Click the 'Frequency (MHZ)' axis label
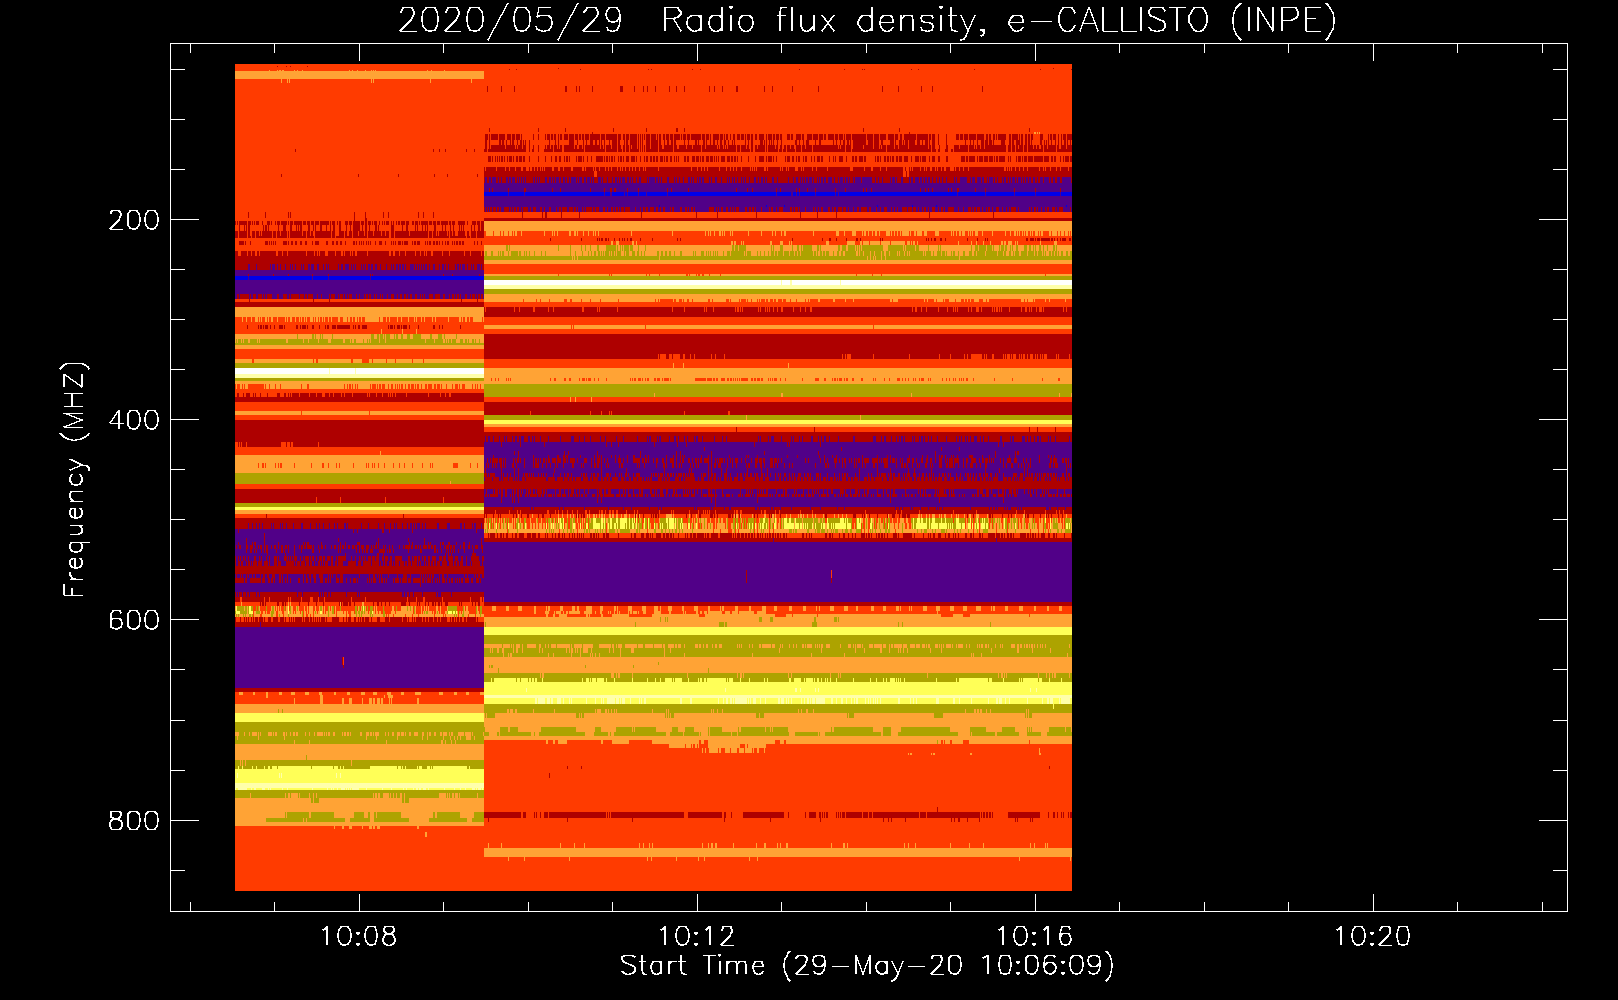The width and height of the screenshot is (1618, 1000). point(74,480)
